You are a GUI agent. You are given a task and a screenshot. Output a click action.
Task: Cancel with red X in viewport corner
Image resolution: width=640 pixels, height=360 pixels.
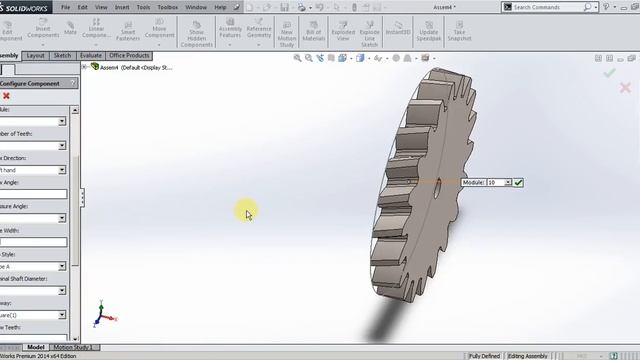click(x=625, y=88)
